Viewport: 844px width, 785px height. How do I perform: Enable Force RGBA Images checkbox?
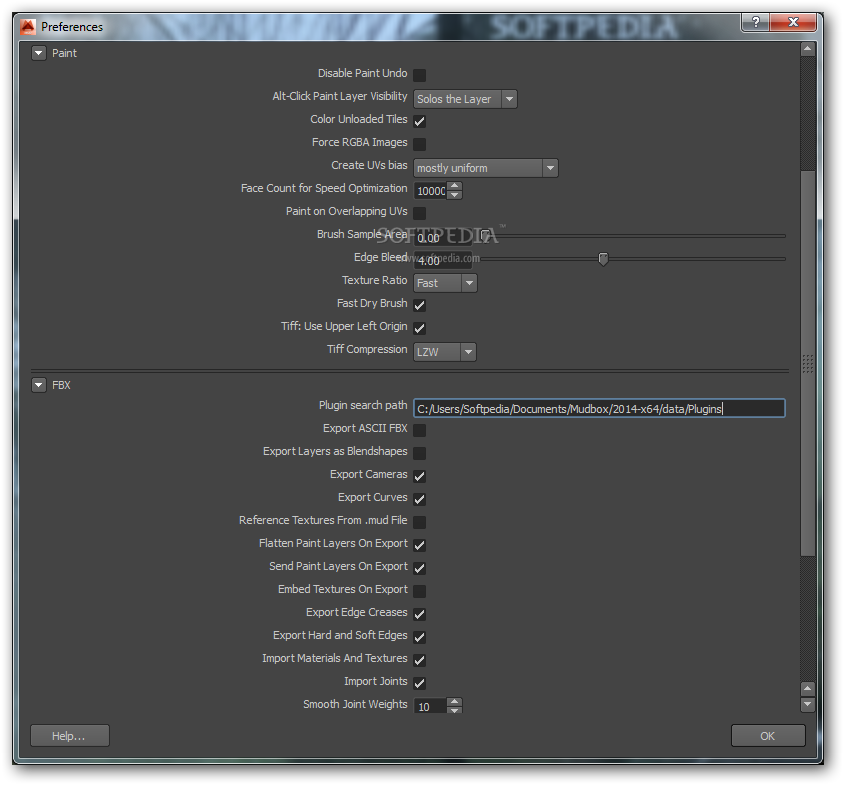click(419, 144)
